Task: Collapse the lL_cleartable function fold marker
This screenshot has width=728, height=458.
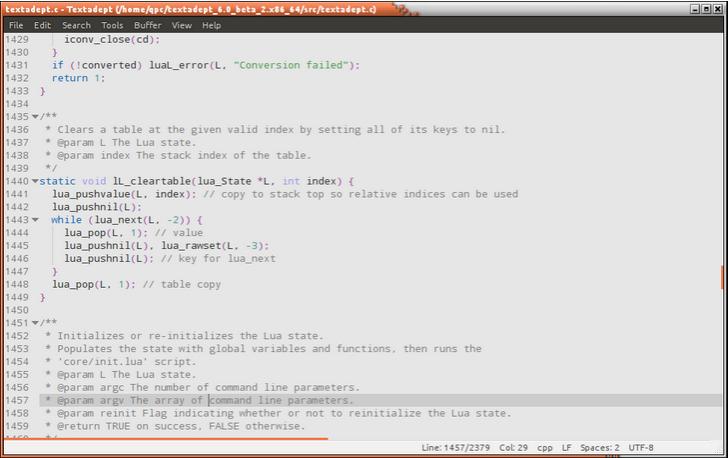Action: click(x=35, y=181)
